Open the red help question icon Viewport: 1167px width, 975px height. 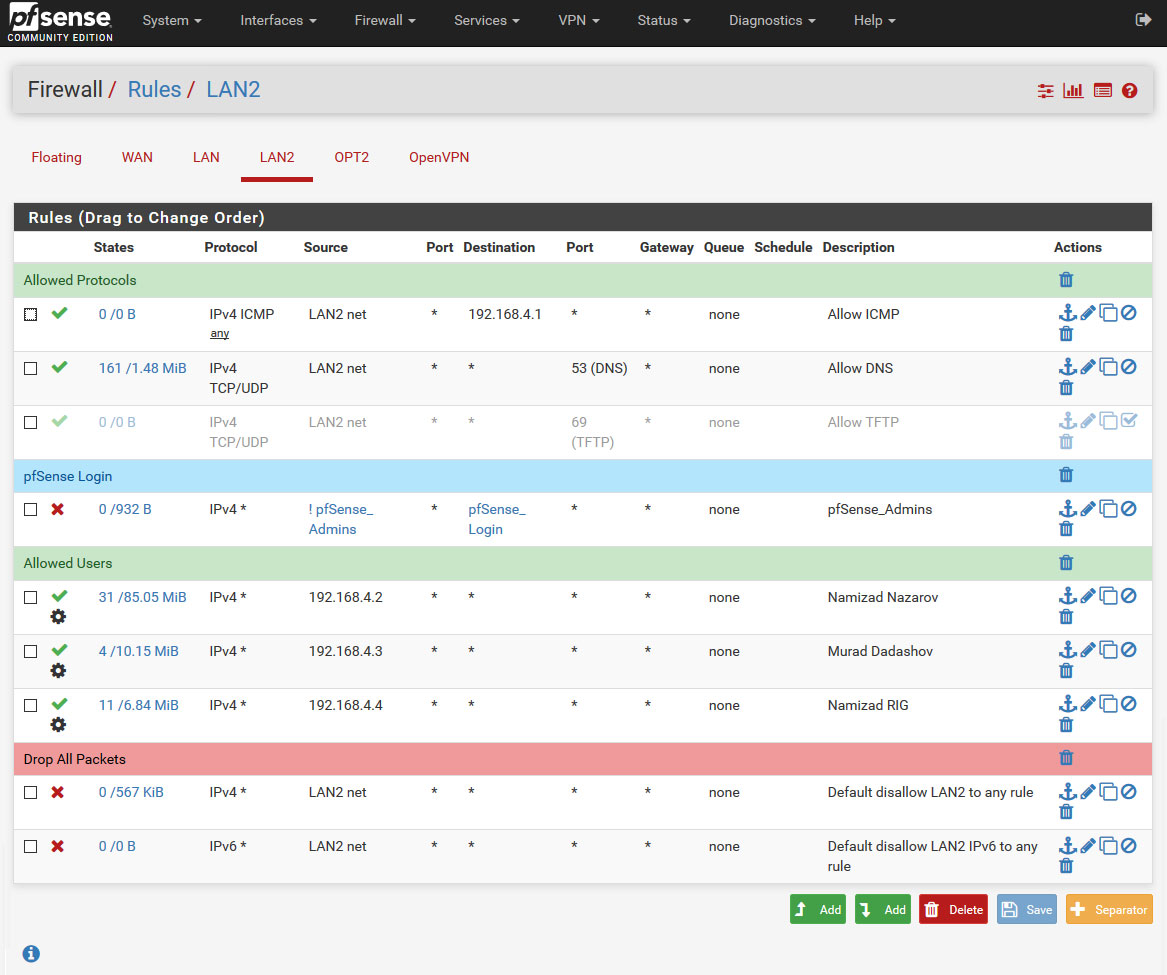pos(1130,91)
